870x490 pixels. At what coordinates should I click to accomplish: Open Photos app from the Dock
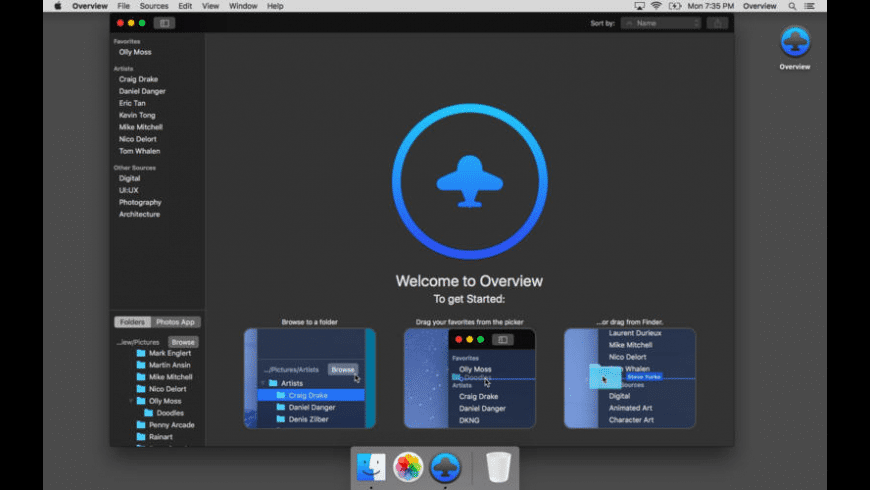click(x=408, y=467)
